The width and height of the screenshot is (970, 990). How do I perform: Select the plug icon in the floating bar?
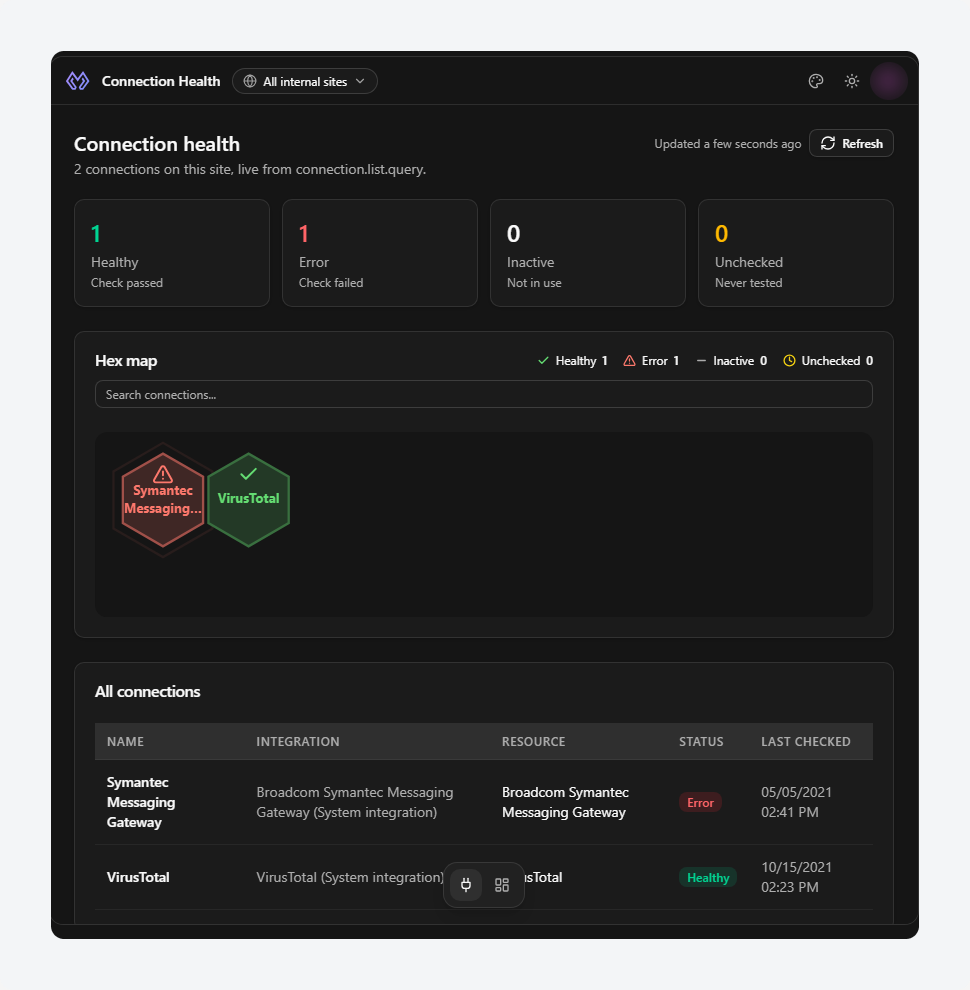point(466,885)
